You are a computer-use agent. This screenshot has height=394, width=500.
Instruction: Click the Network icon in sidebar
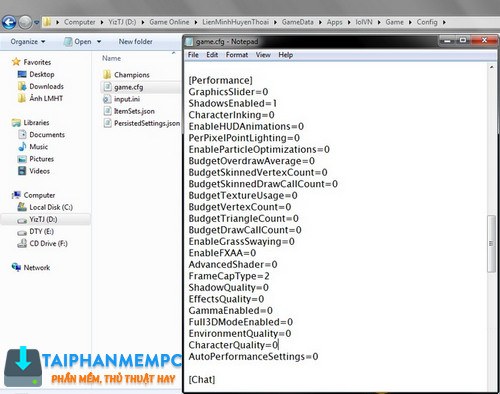click(x=16, y=267)
